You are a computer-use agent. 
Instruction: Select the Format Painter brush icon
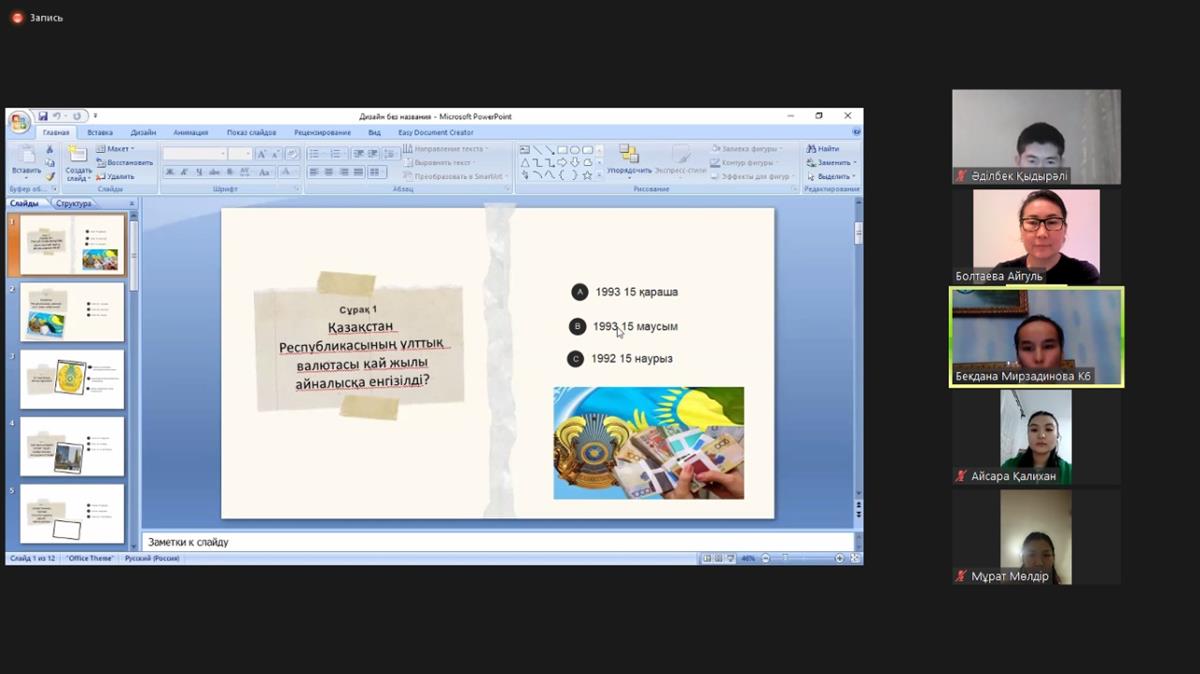click(x=50, y=176)
